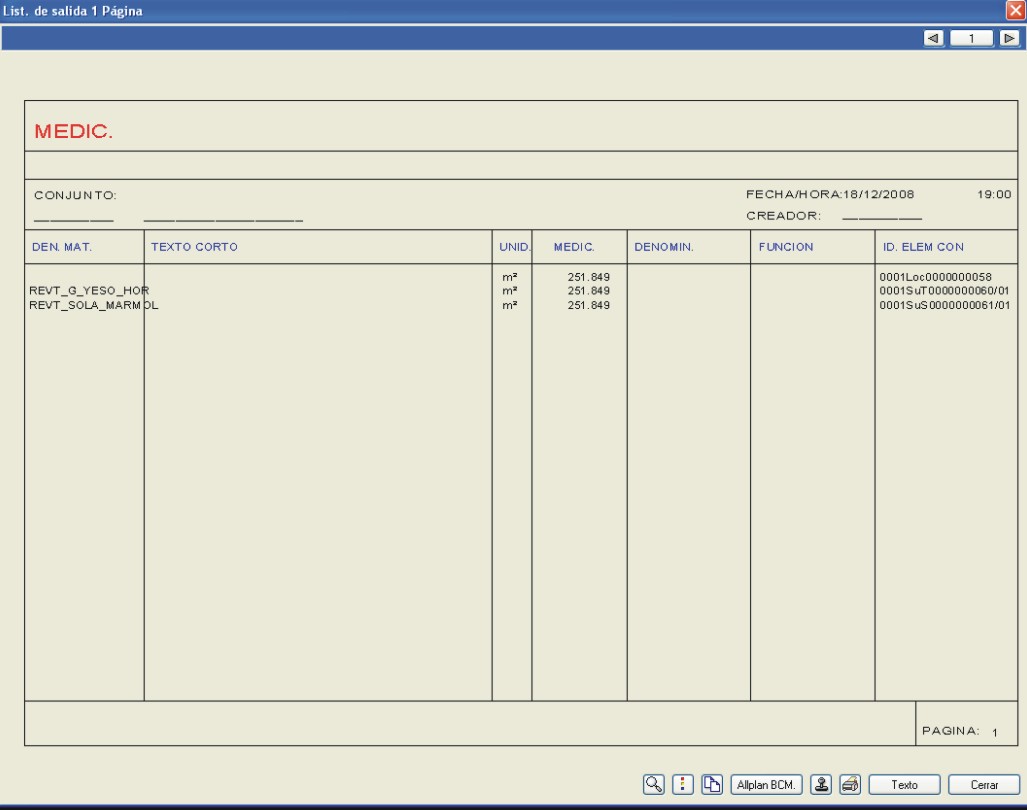Click the m² unit in REVT_SOLA_MARMOL row
The height and width of the screenshot is (810, 1027).
510,305
